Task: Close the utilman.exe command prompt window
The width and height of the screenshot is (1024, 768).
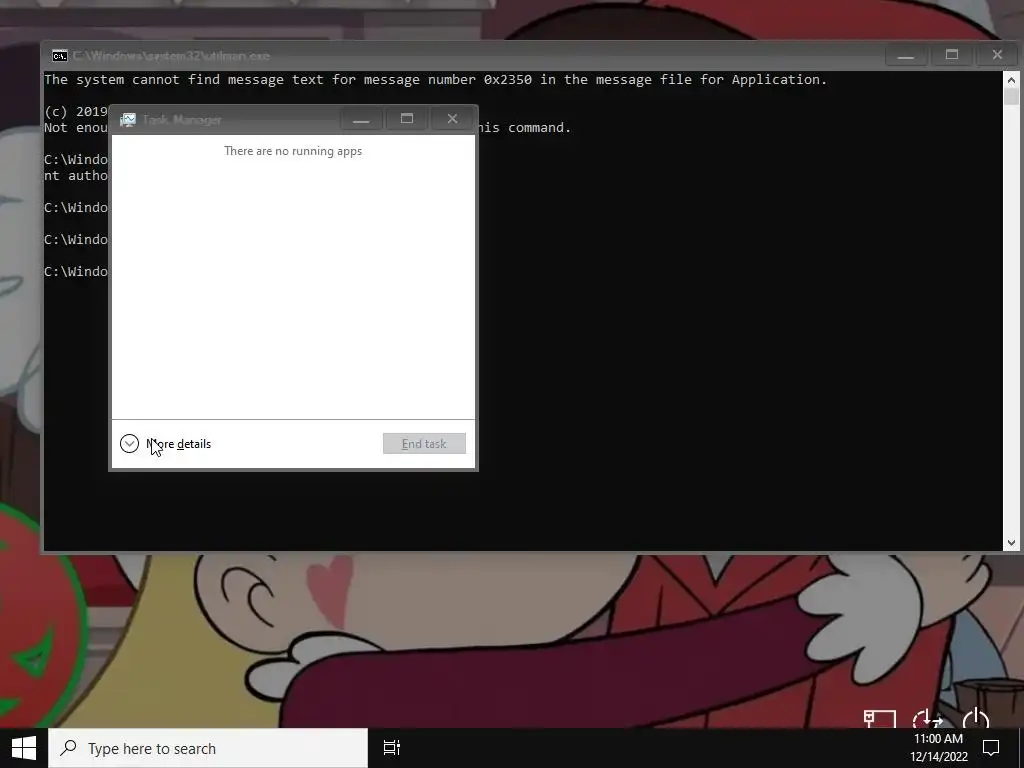Action: pos(997,56)
